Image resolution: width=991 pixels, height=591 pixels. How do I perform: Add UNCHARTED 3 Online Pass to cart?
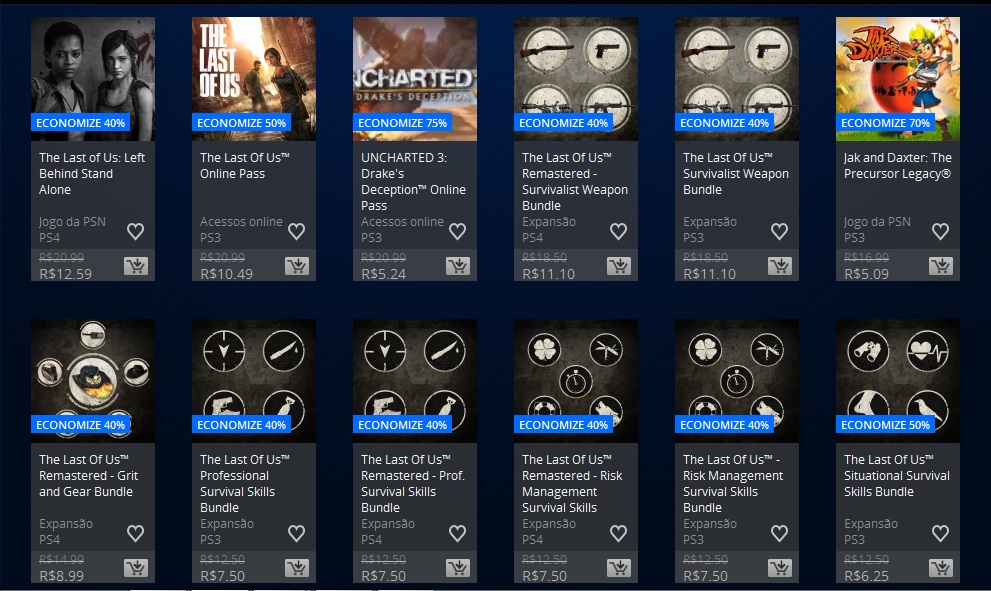pos(458,266)
